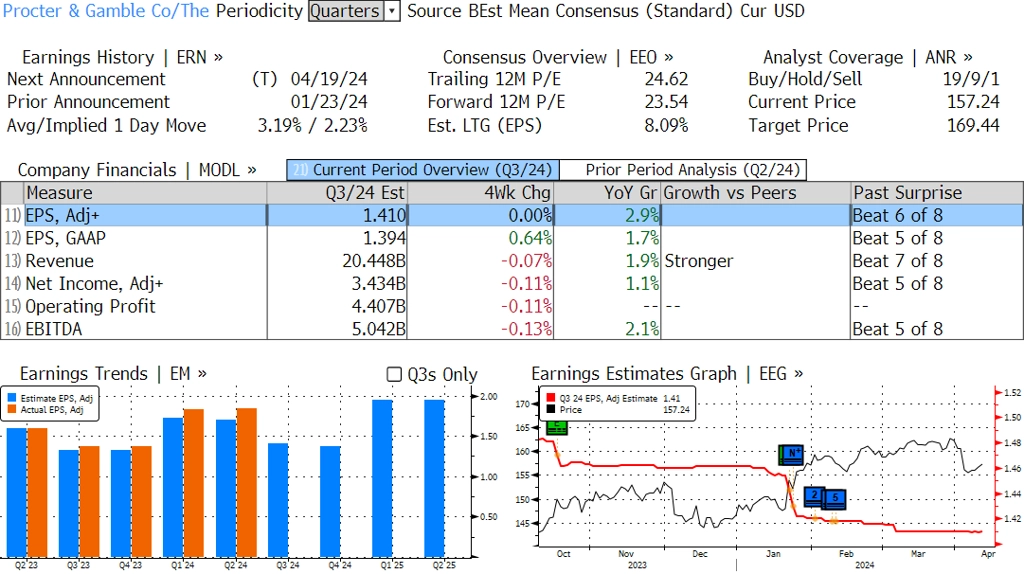Click the Operating Profit estimate 4.407B cell
The height and width of the screenshot is (574, 1024).
coord(337,306)
